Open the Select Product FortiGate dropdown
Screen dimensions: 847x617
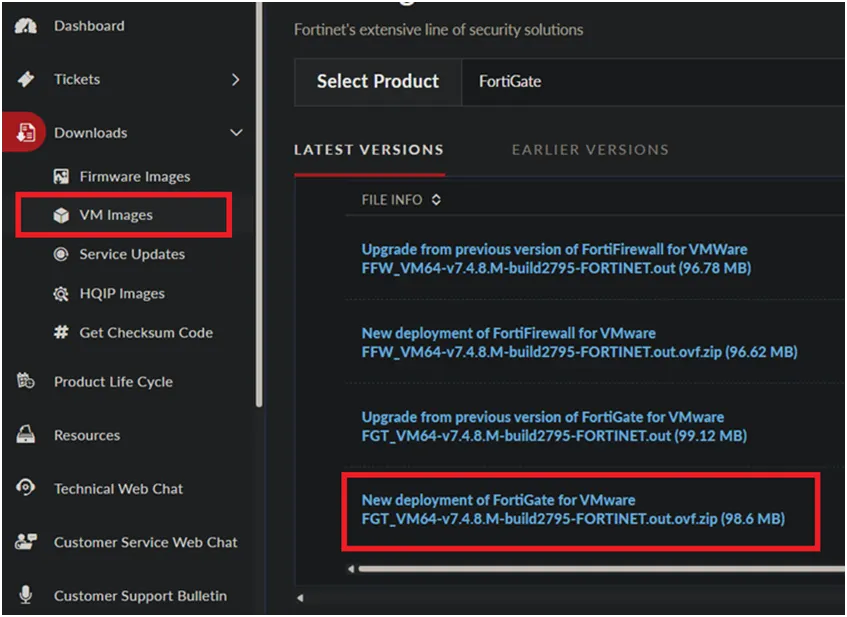point(654,82)
